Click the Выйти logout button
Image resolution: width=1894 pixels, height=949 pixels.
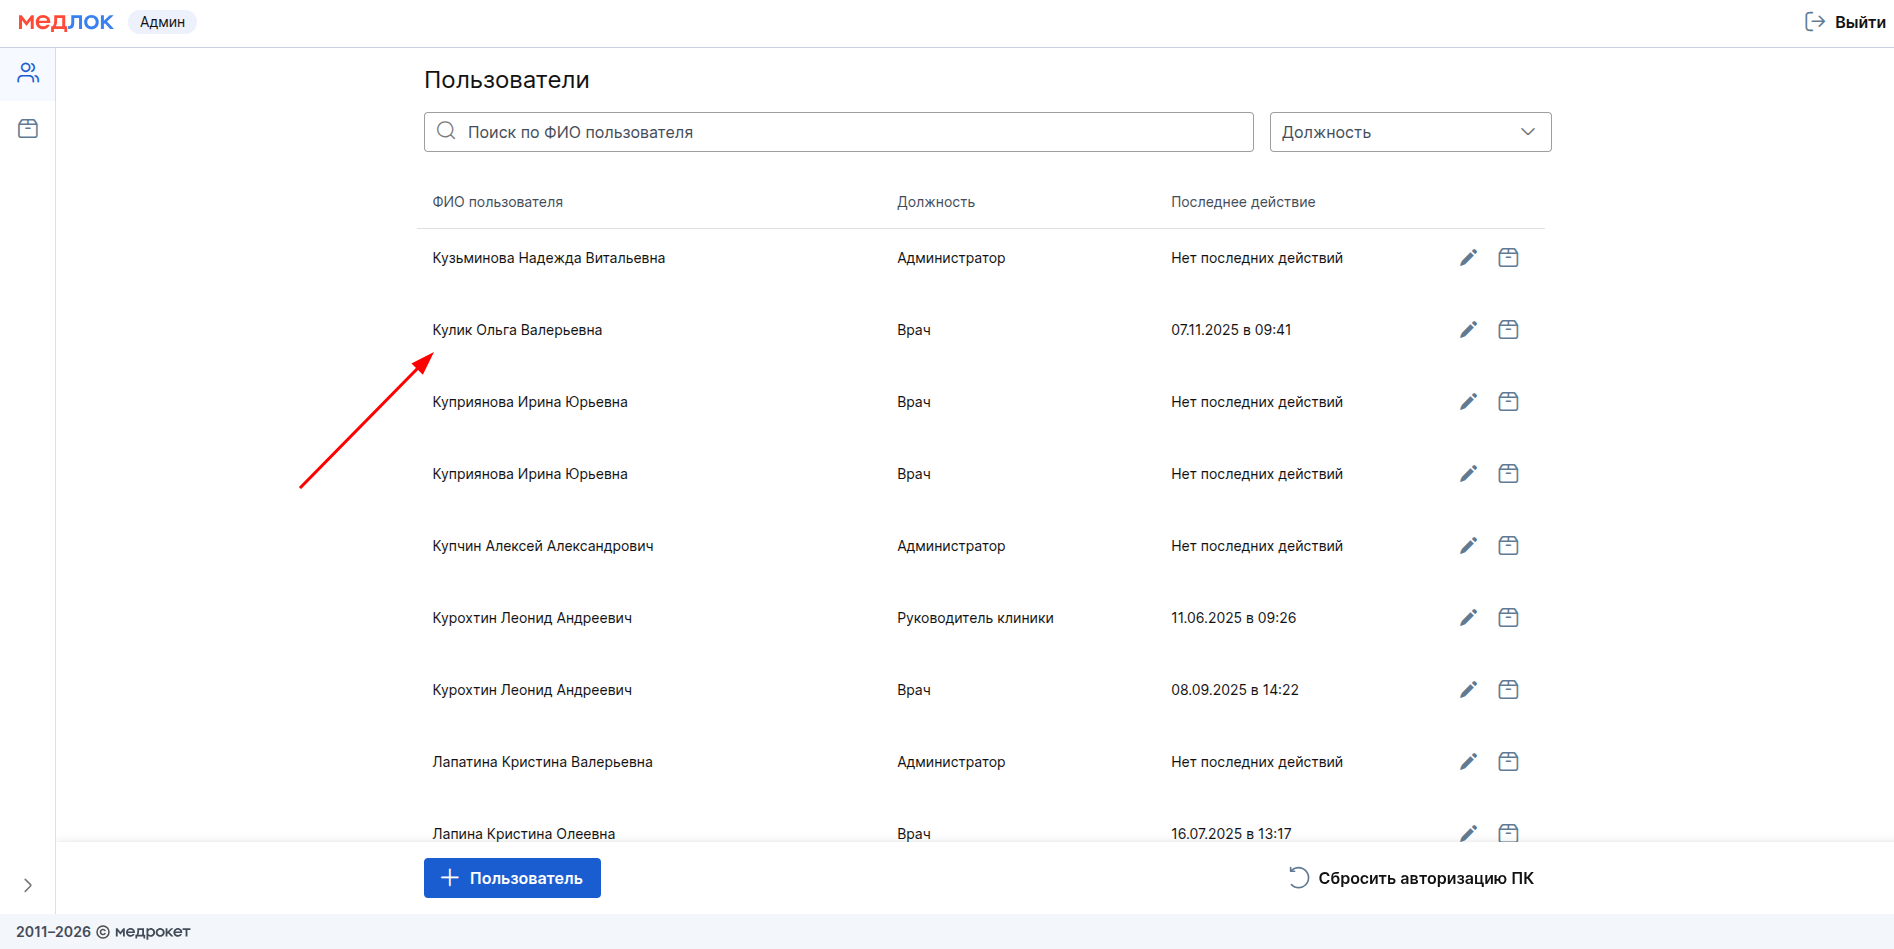[x=1845, y=22]
